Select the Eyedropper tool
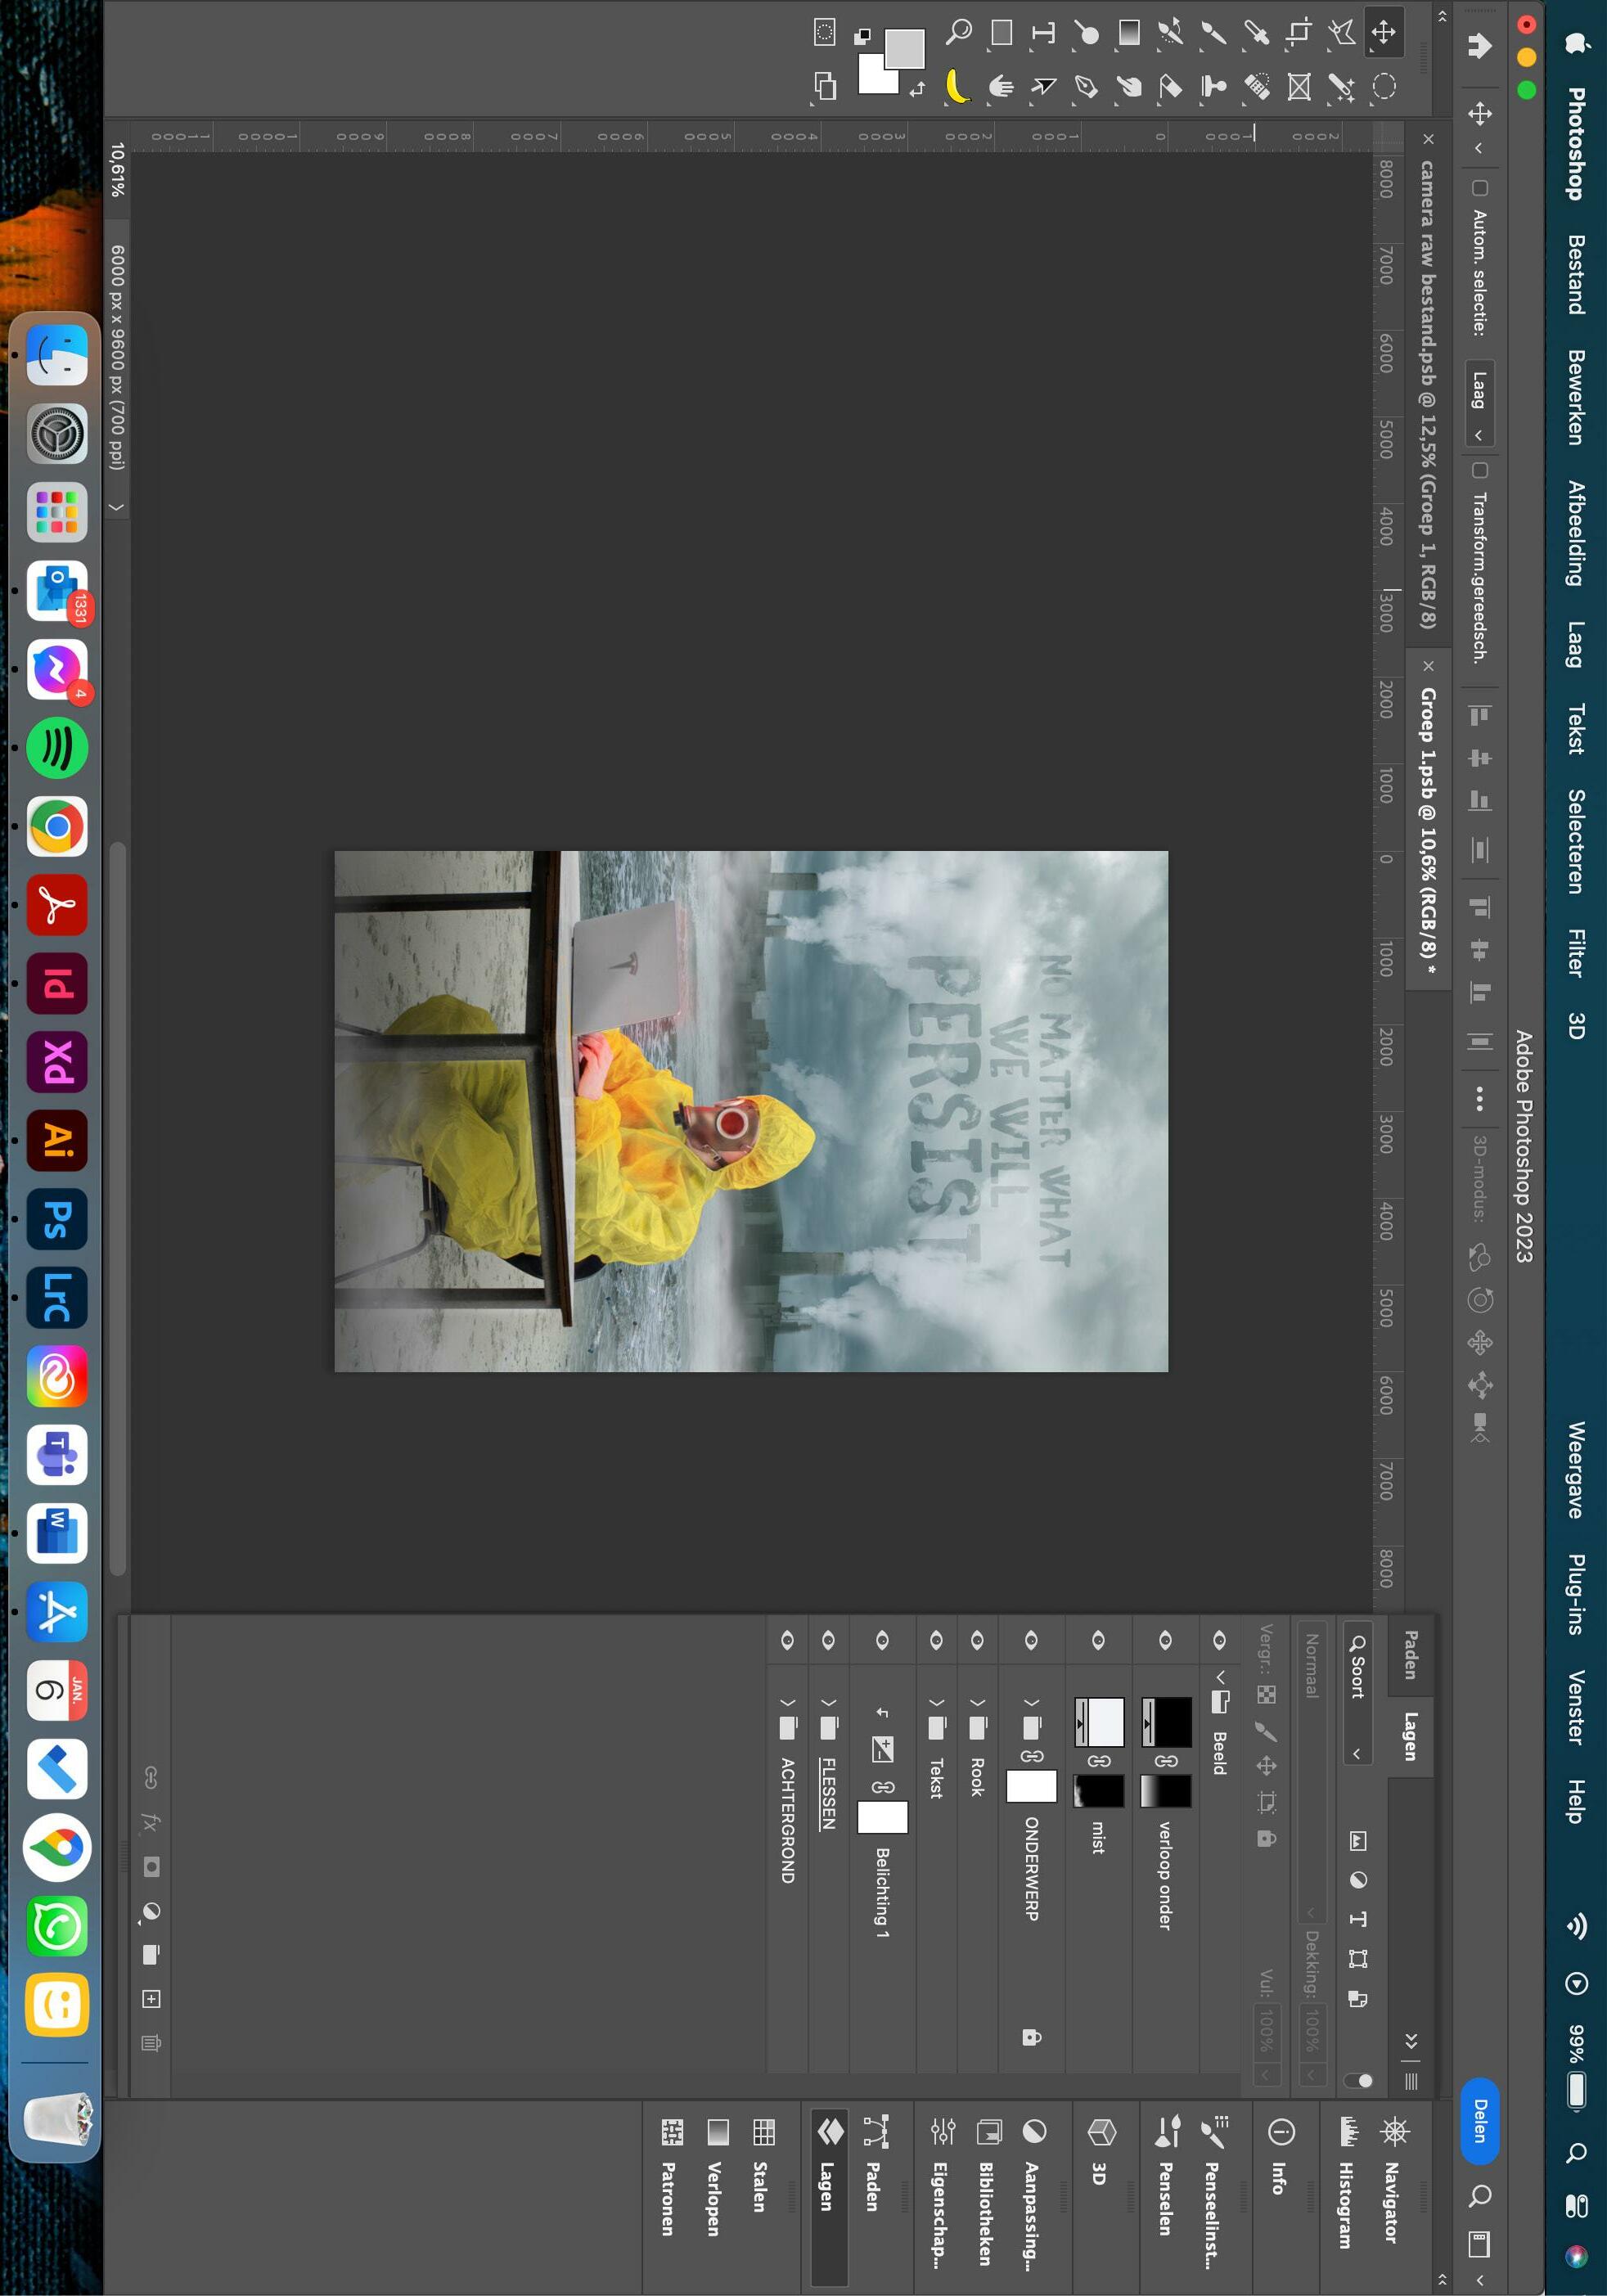 tap(1256, 32)
